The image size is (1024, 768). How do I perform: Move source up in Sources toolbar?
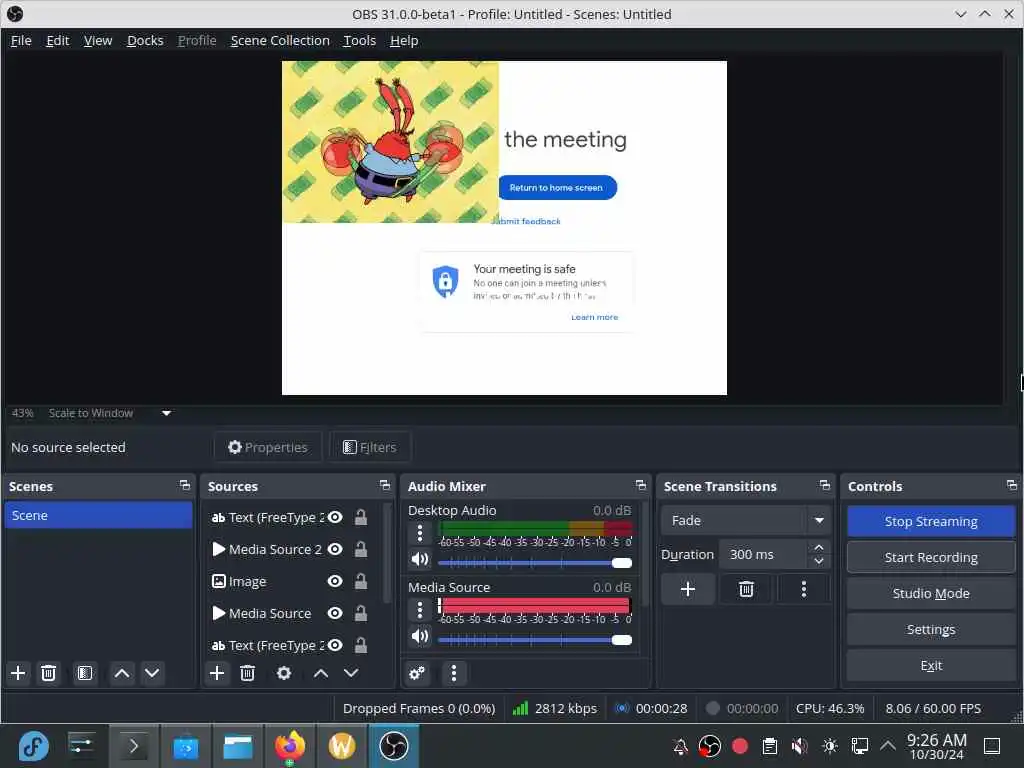click(321, 673)
